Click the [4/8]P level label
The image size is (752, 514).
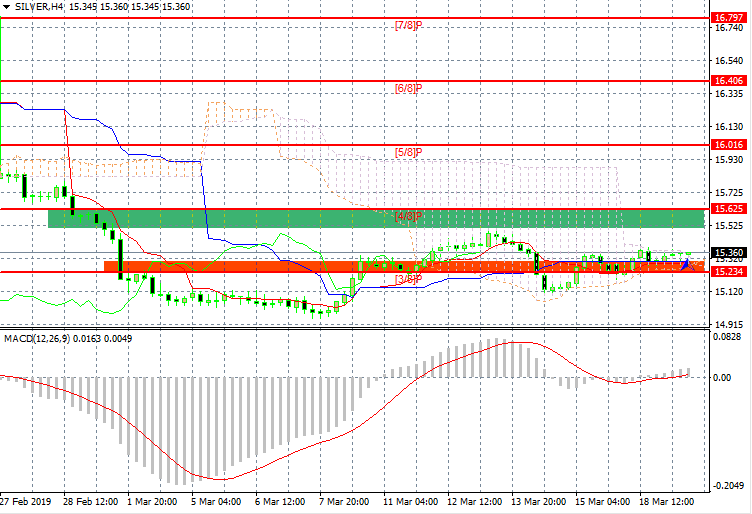pyautogui.click(x=409, y=216)
